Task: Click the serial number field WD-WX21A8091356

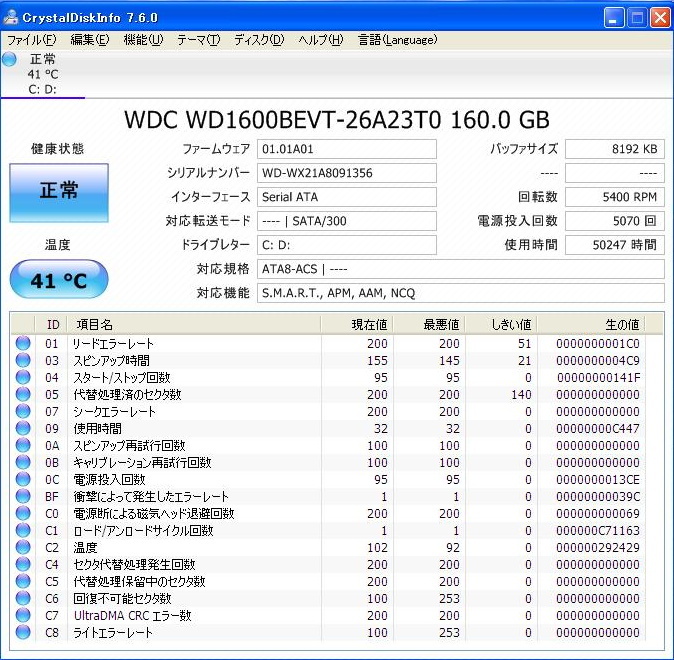Action: [x=346, y=173]
